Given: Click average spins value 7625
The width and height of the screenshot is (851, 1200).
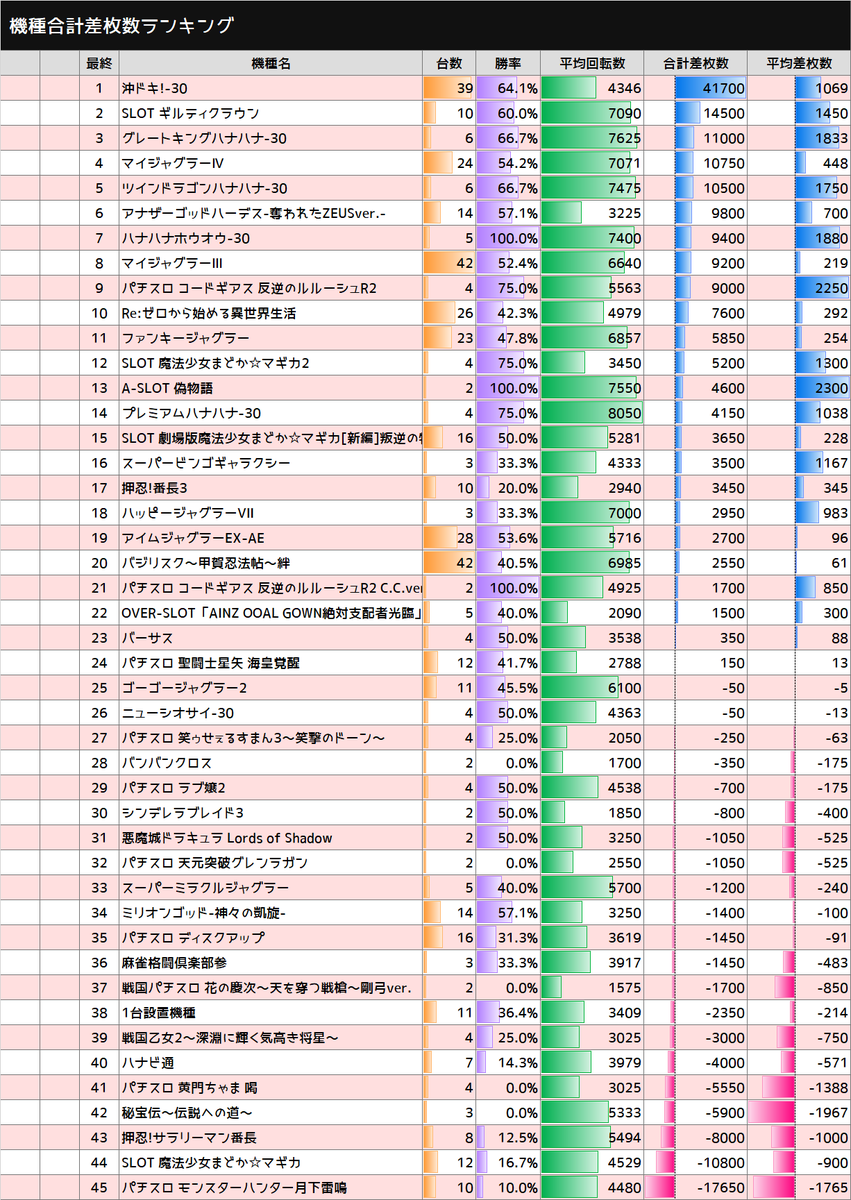Looking at the screenshot, I should [x=625, y=138].
